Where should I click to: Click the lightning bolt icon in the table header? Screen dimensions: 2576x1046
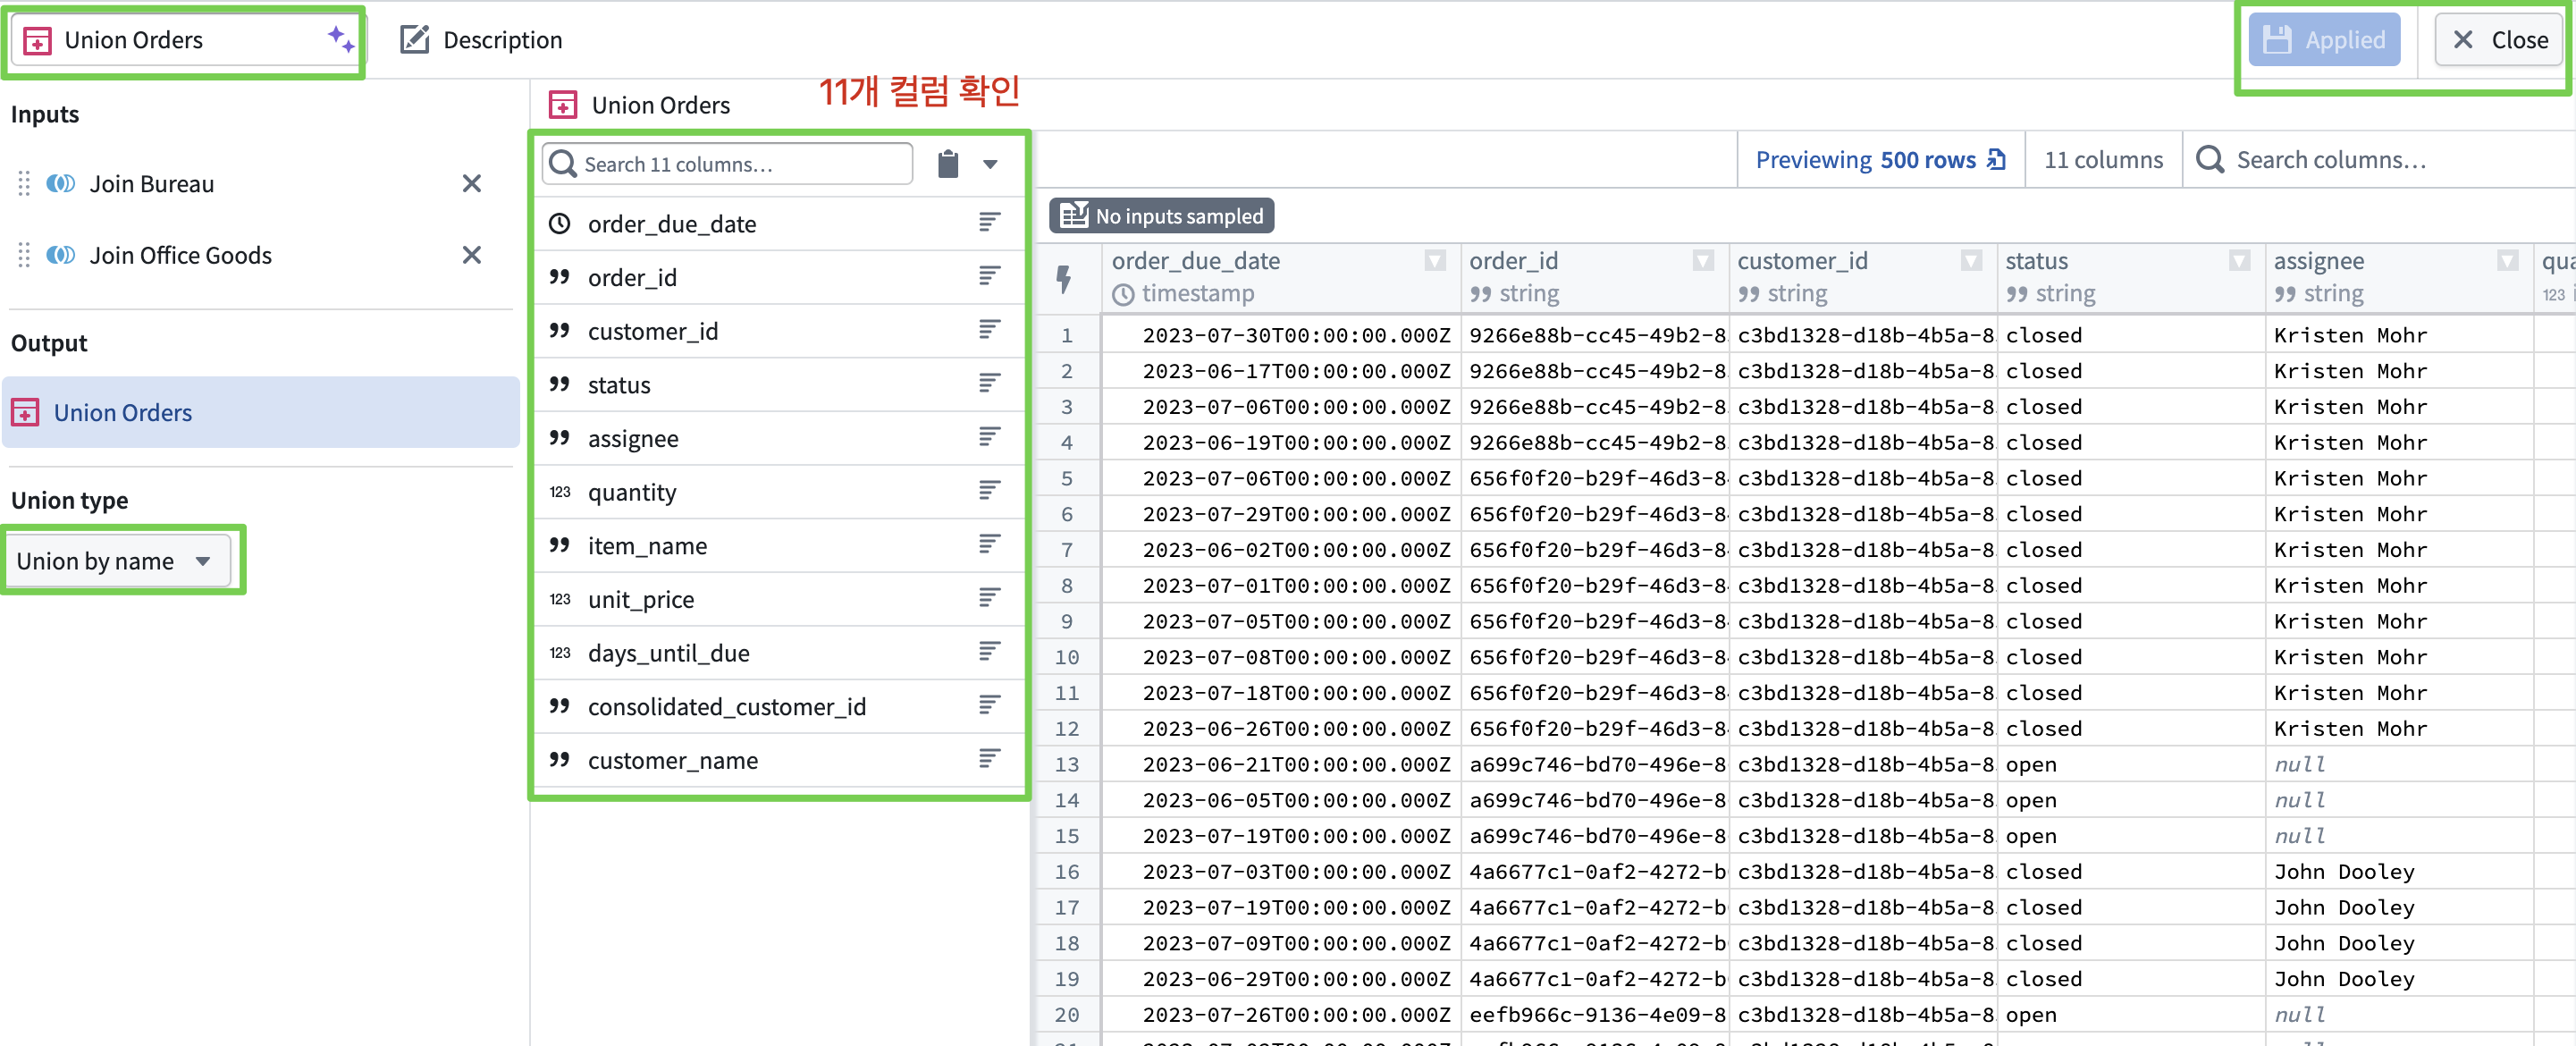point(1064,279)
